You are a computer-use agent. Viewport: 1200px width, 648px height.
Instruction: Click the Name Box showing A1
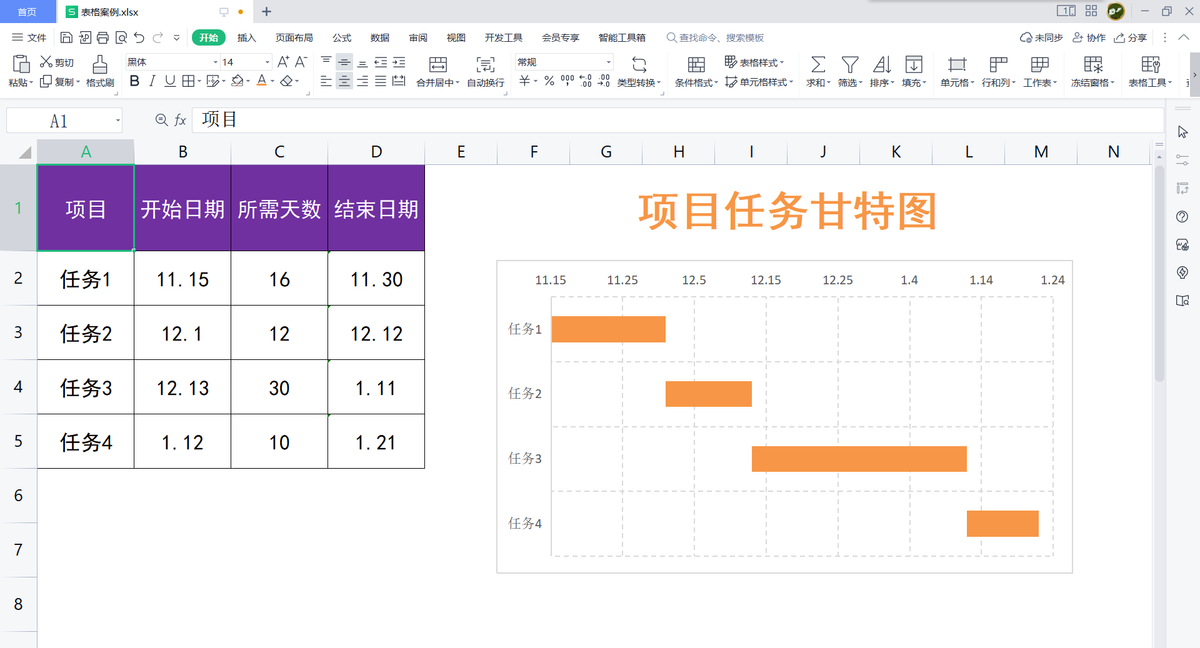tap(64, 120)
